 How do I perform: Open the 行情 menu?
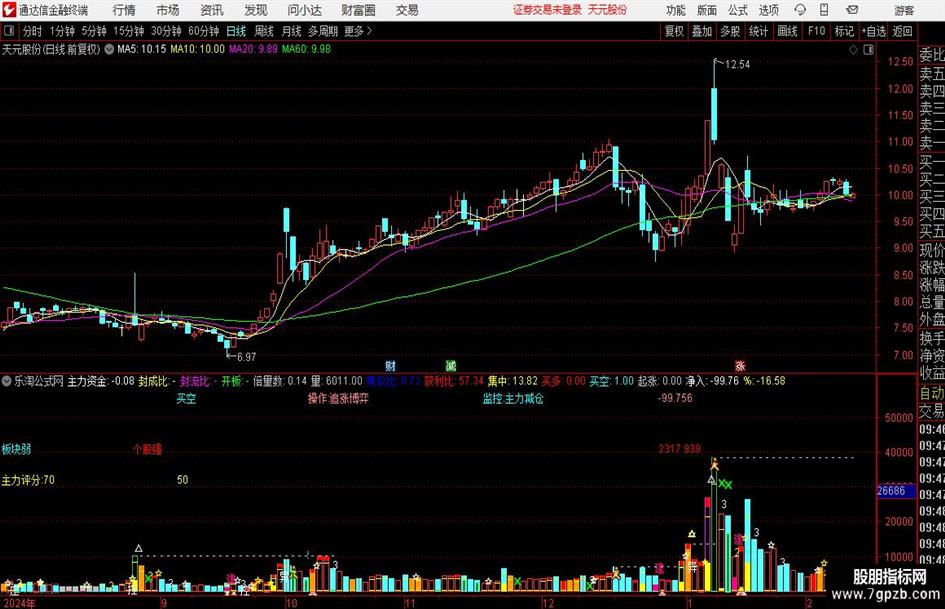click(x=124, y=10)
